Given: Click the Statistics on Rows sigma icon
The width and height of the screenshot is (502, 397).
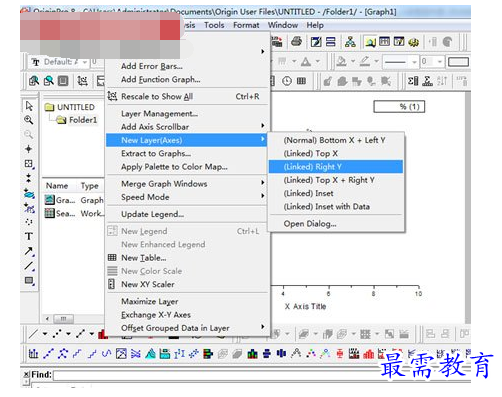Looking at the screenshot, I should tap(427, 81).
